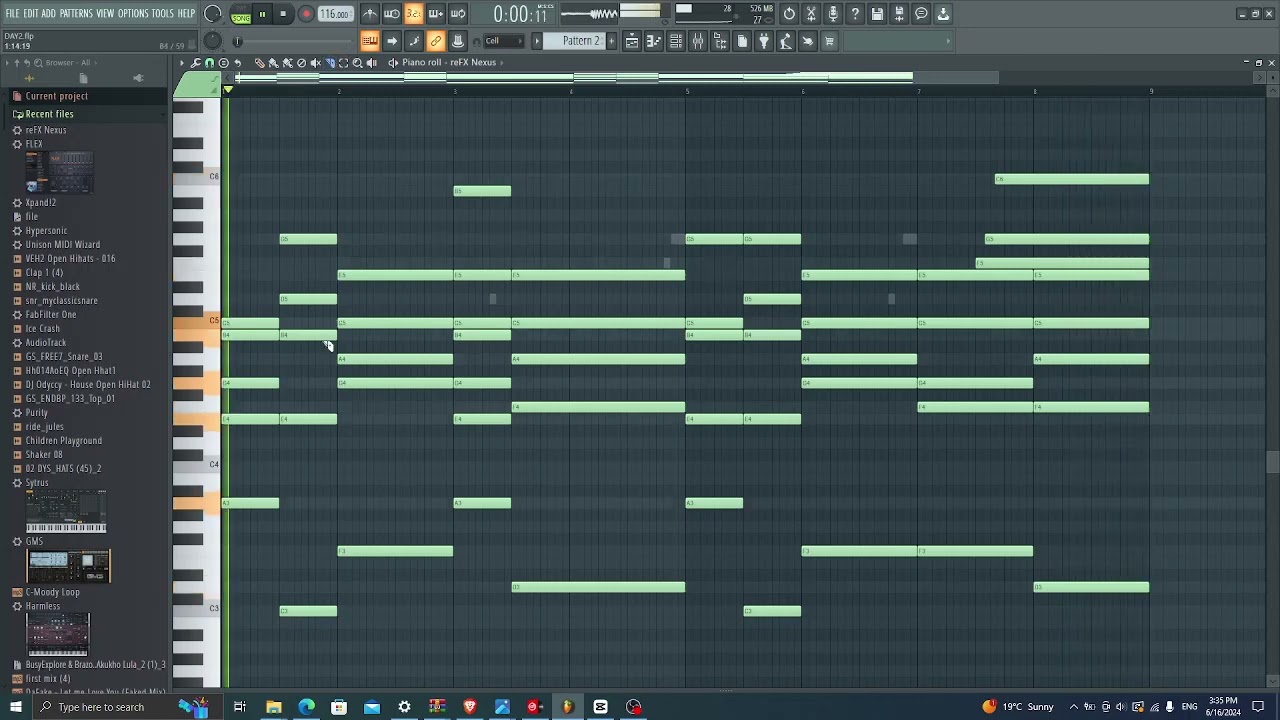Select the piano roll select tool
Viewport: 1280px width, 720px height.
[343, 63]
